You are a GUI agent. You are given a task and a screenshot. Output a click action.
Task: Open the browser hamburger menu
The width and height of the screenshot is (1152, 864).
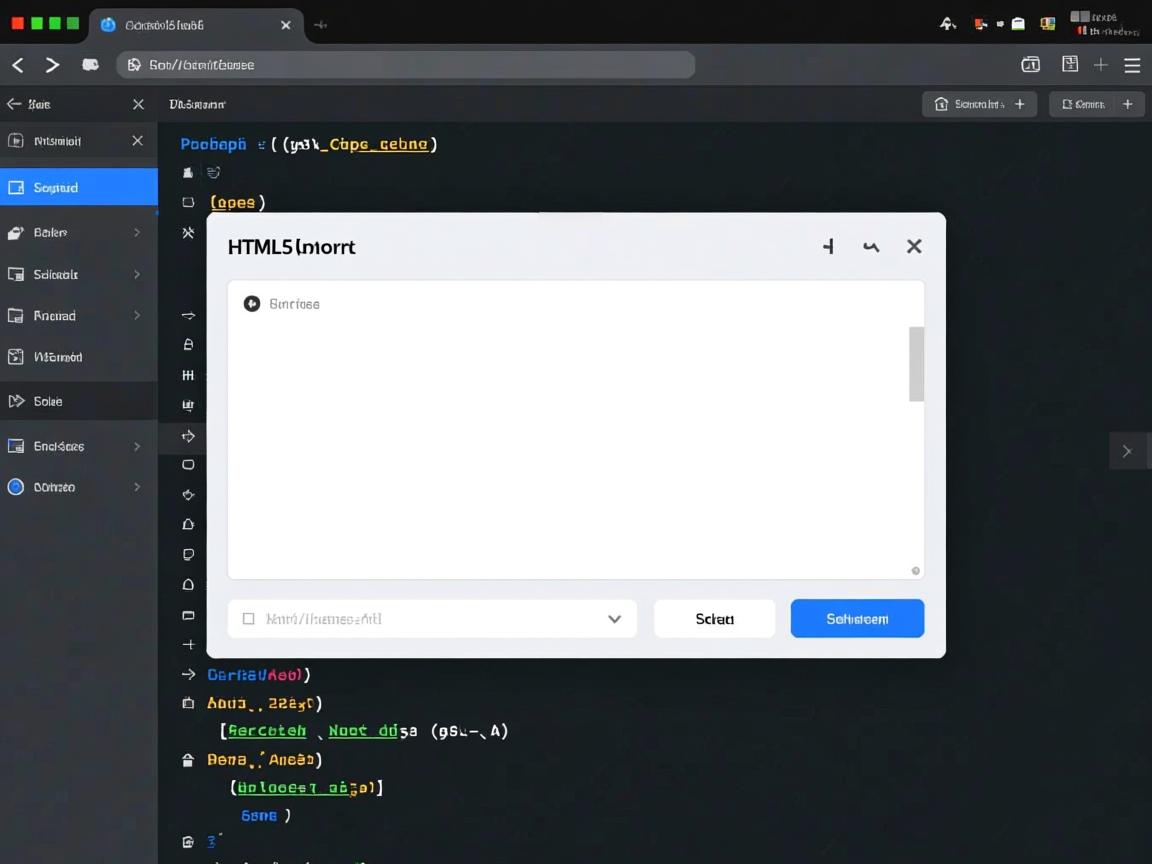(x=1132, y=64)
